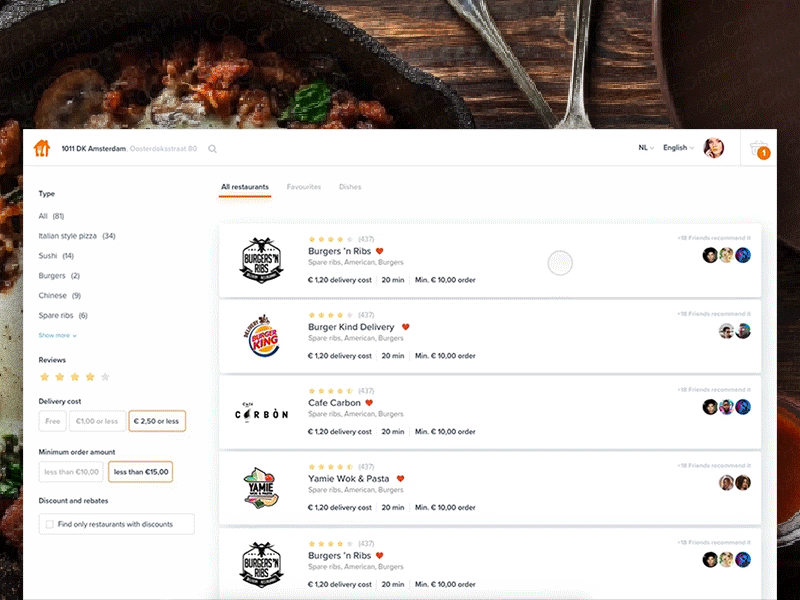Check 'Find only restaurants with discounts'
This screenshot has height=600, width=800.
pos(49,524)
